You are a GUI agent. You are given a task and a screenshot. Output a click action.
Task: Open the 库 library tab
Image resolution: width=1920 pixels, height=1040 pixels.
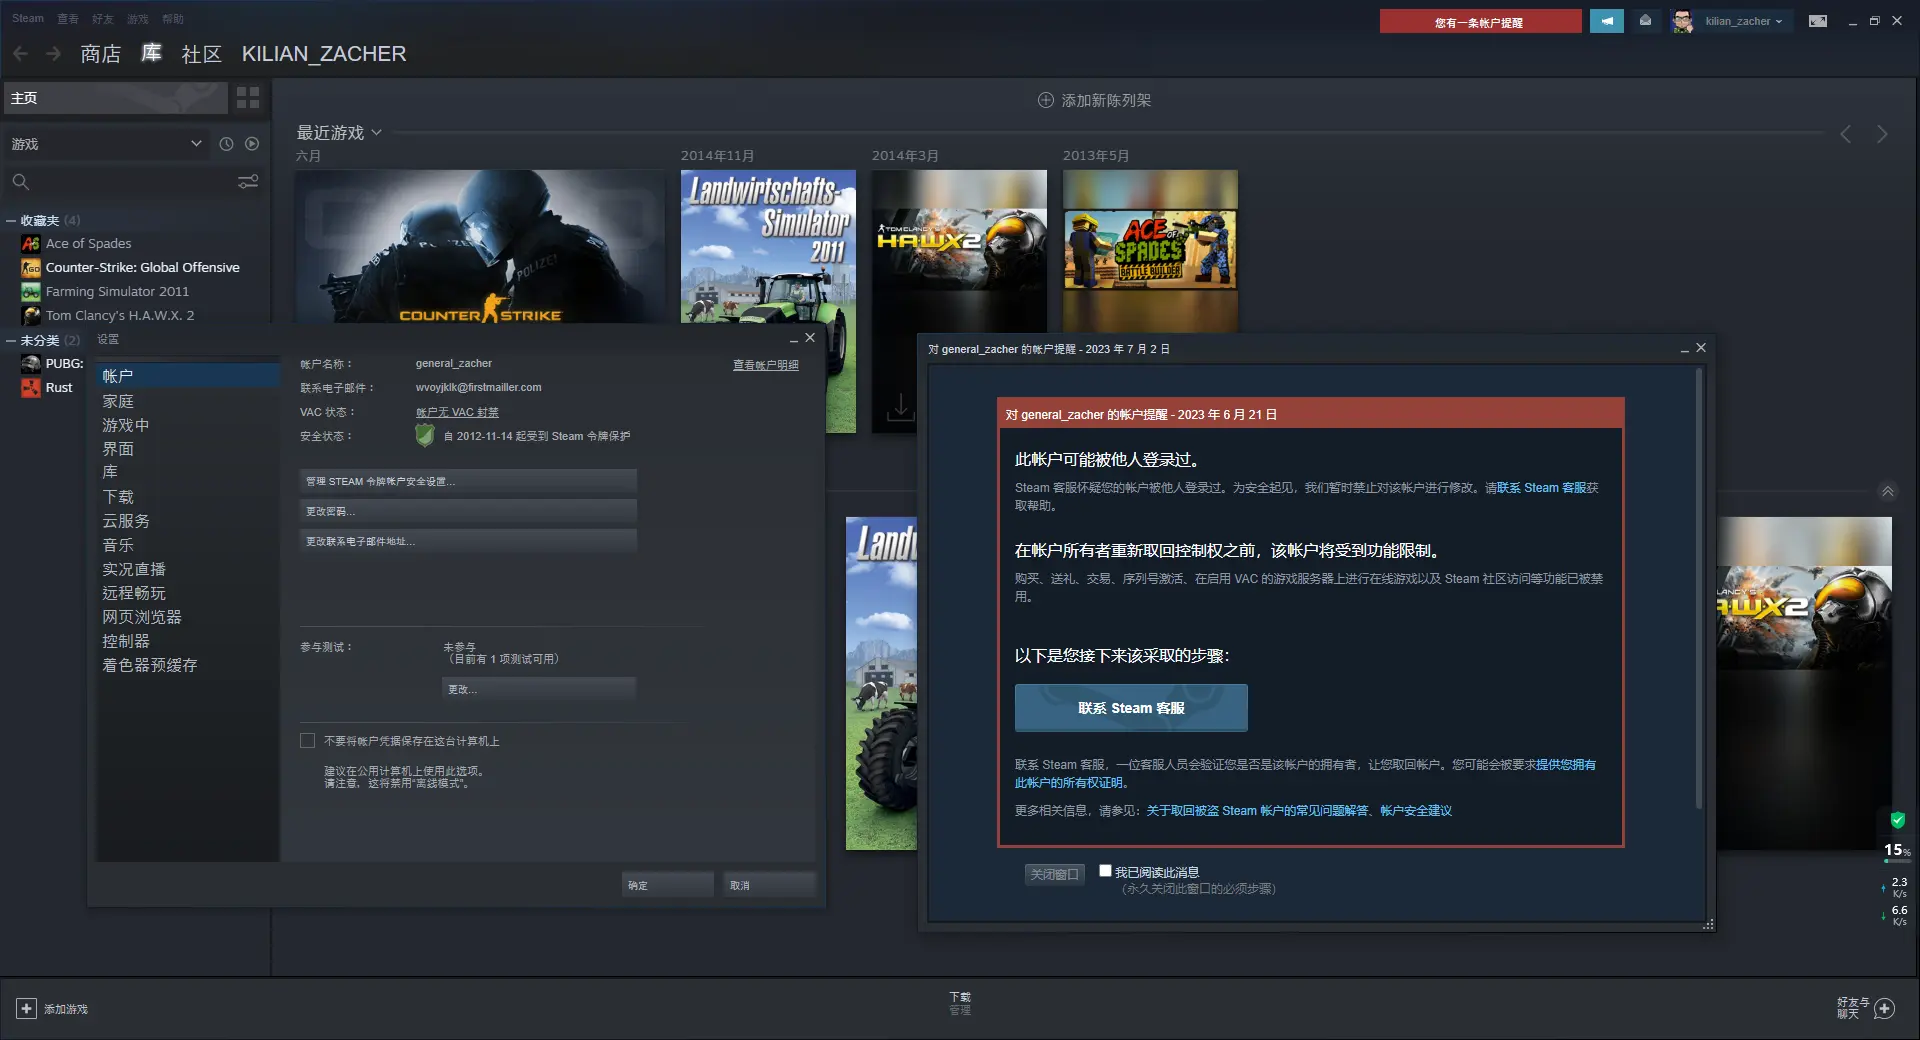click(151, 53)
